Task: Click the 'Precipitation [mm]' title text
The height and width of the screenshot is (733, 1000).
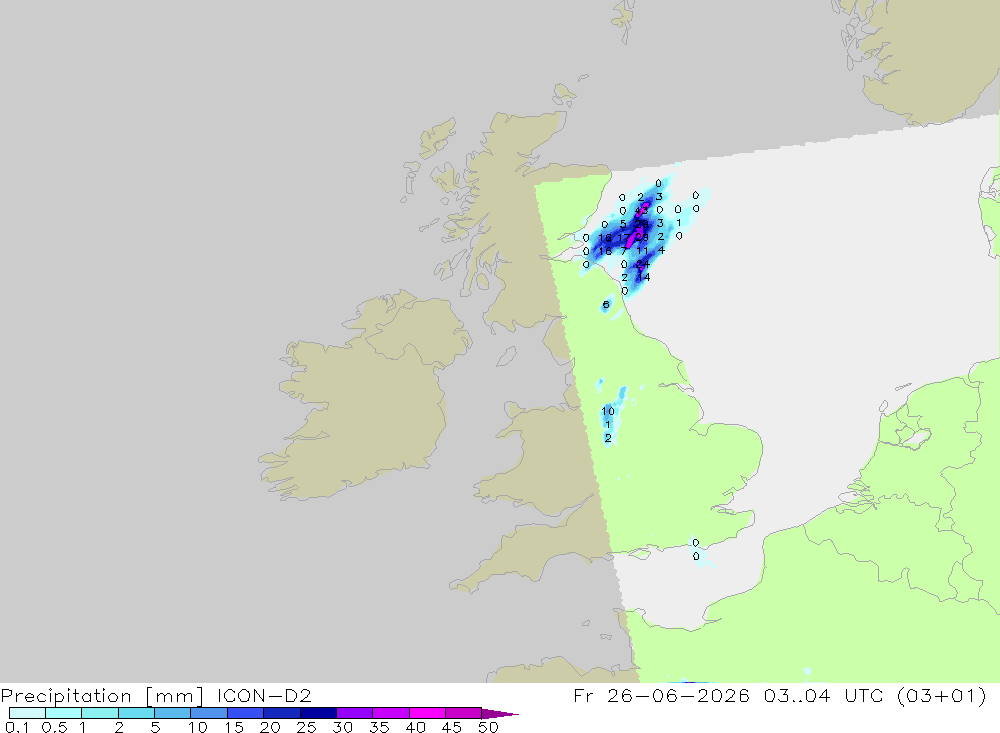Action: pyautogui.click(x=102, y=696)
